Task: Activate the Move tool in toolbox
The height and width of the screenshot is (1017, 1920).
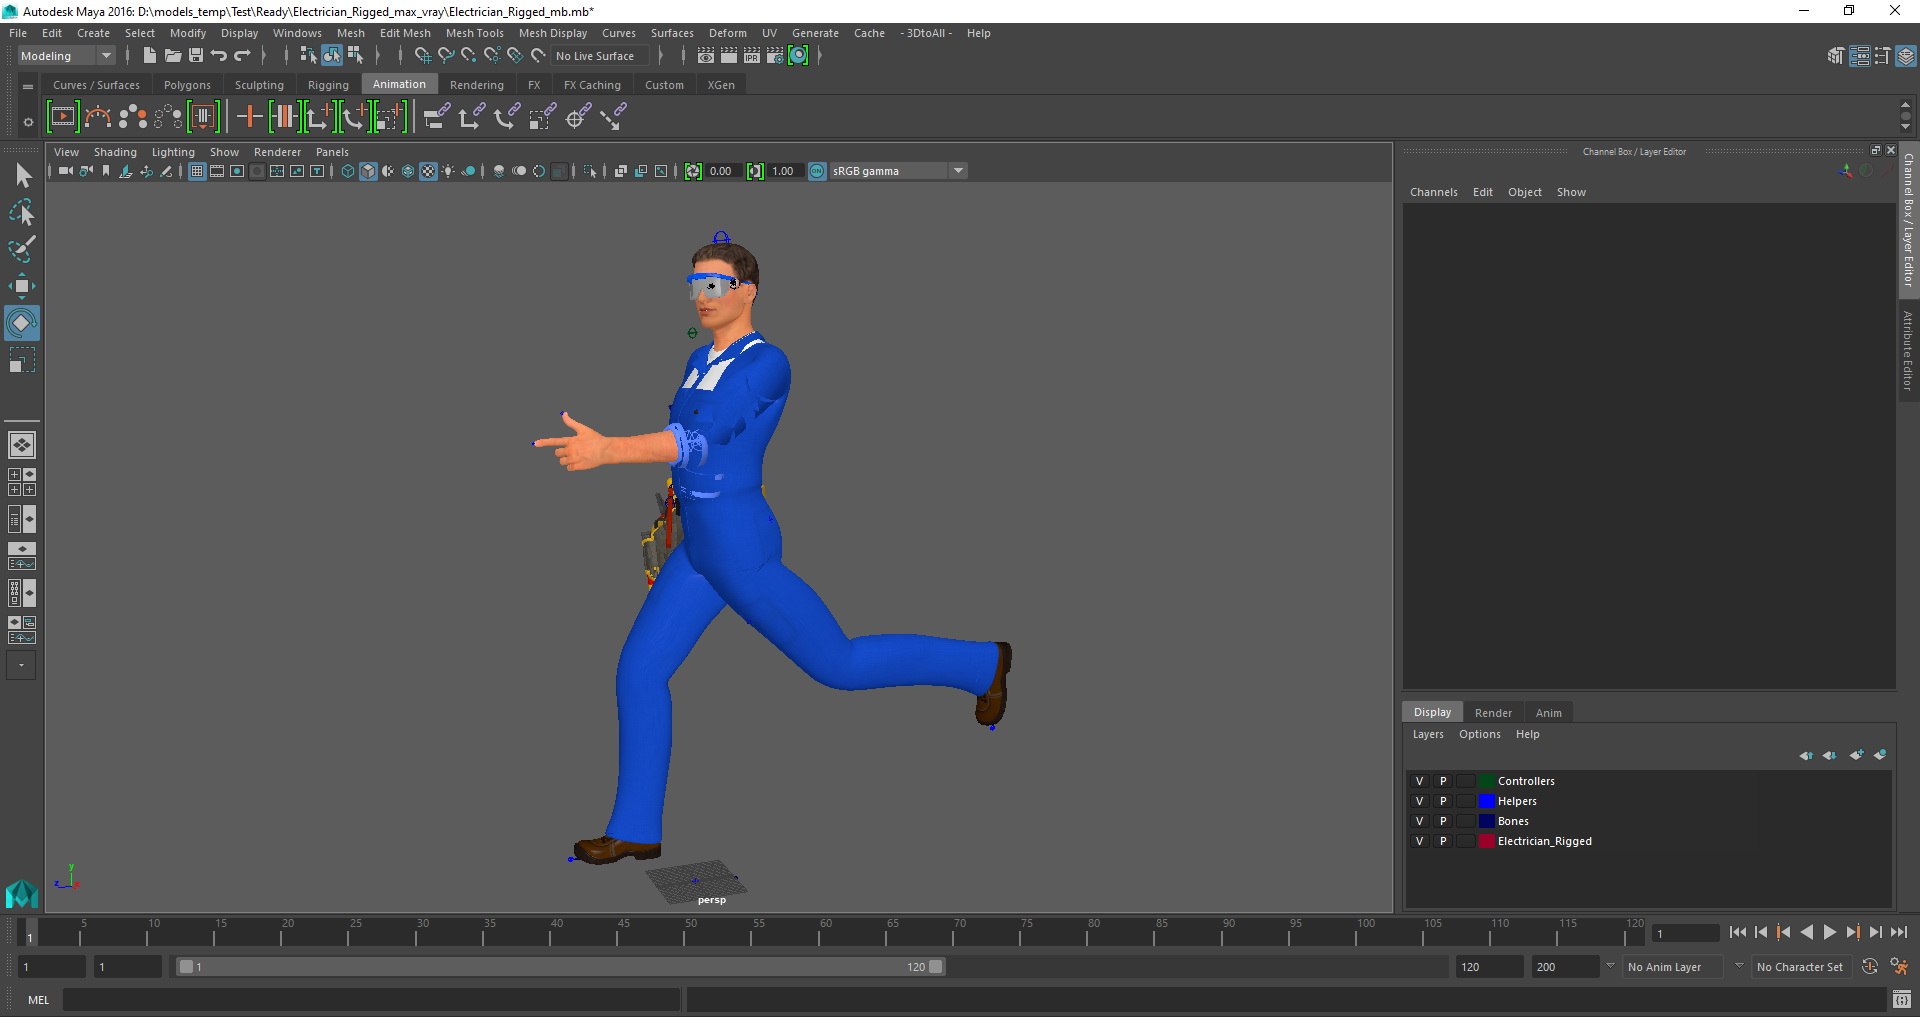Action: (x=22, y=286)
